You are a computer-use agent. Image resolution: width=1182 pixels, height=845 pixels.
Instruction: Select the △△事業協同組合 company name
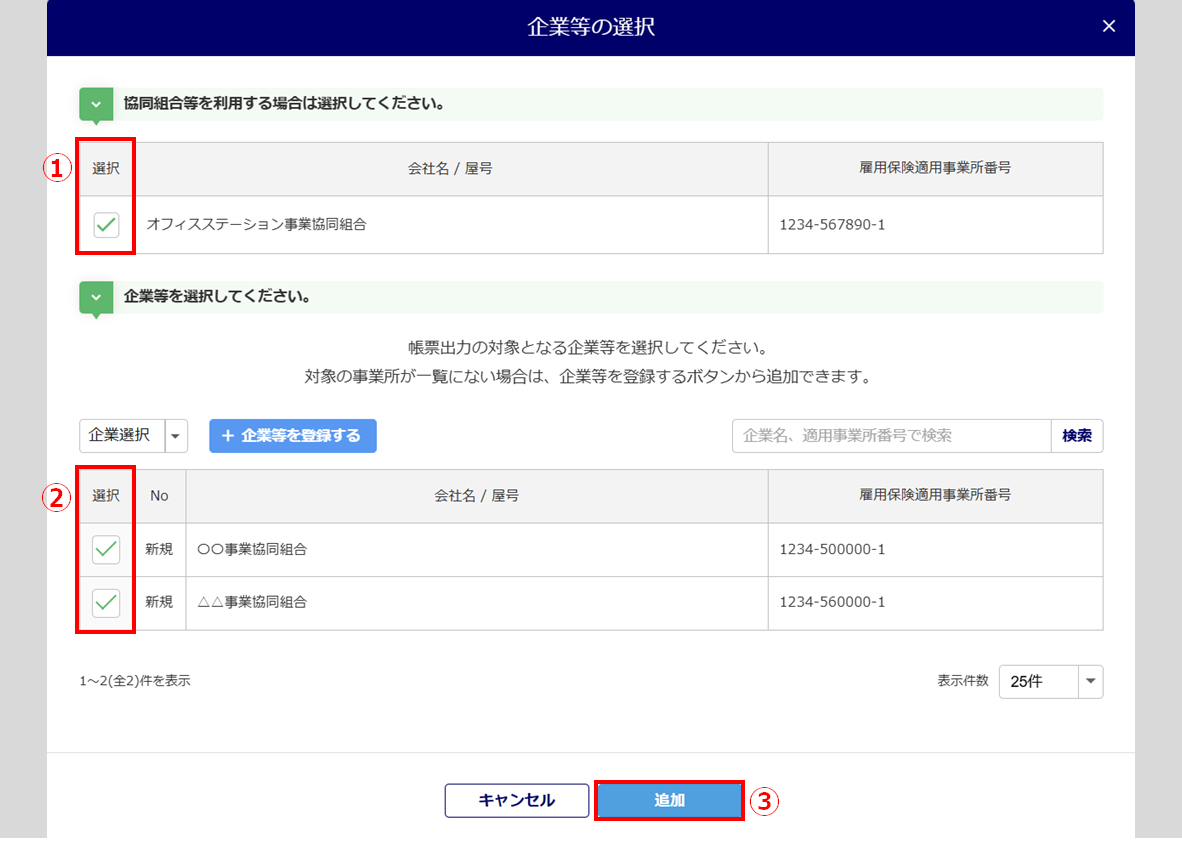coord(252,603)
